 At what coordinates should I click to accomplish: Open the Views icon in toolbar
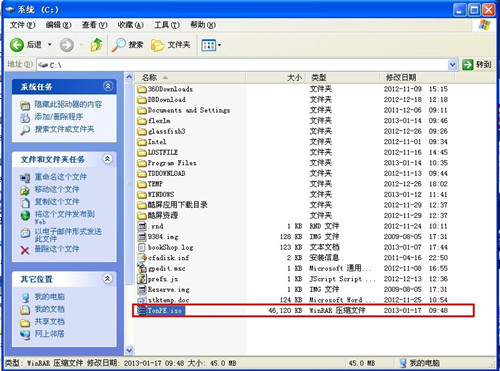pos(209,45)
